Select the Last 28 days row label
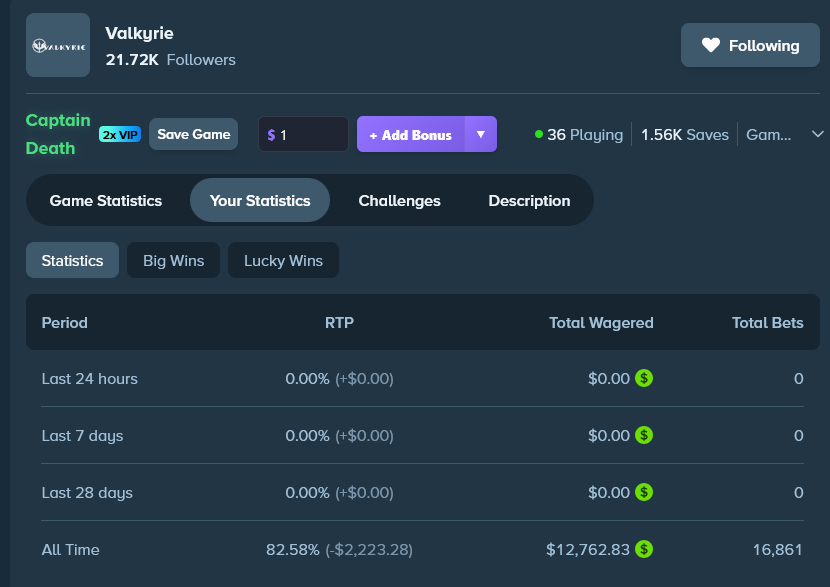 87,493
